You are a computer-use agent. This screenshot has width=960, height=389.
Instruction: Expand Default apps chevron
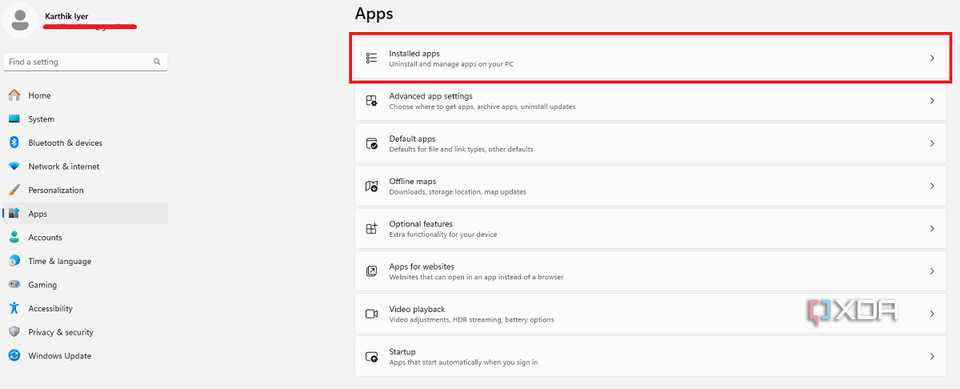(932, 143)
